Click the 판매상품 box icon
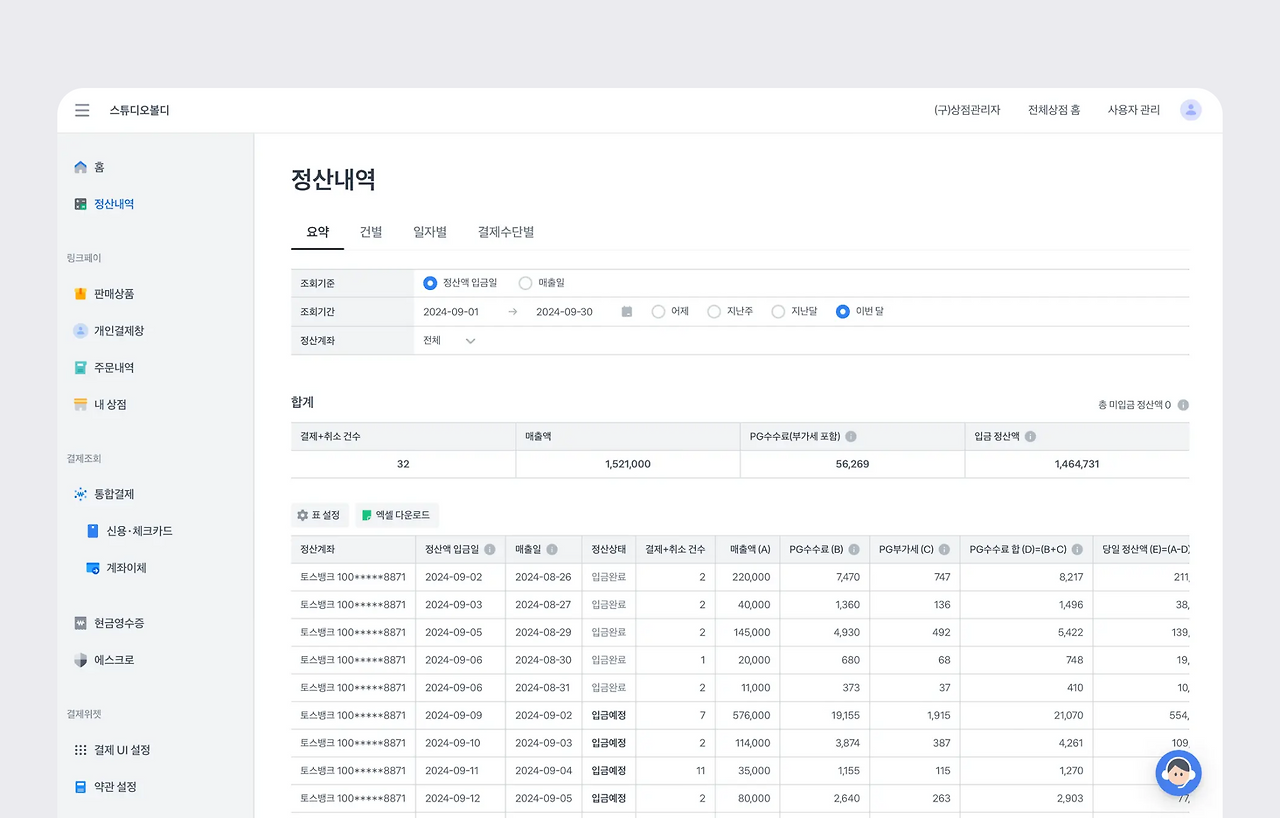 (81, 294)
